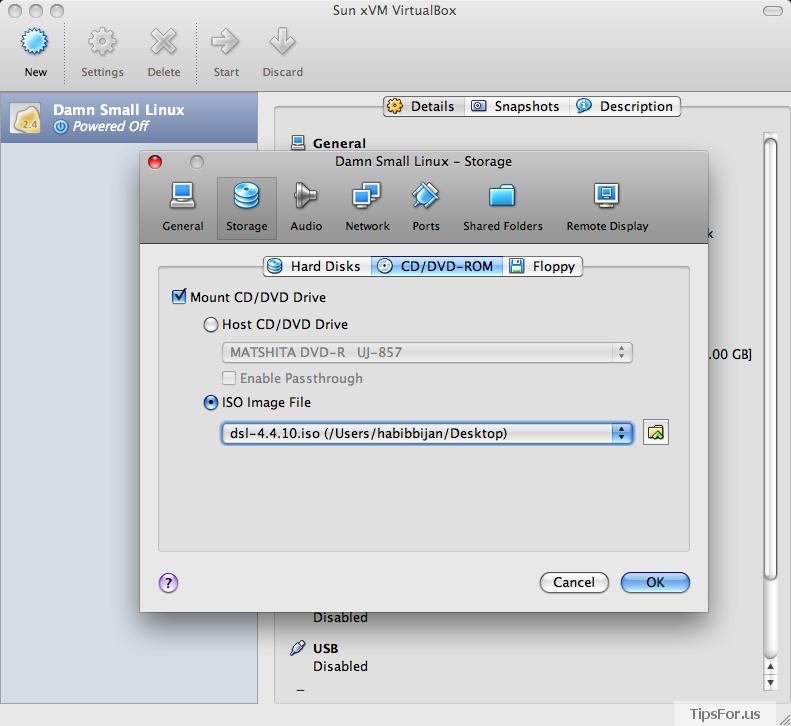Screen dimensions: 791x726
Task: Toggle Enable Passthrough checkbox
Action: (229, 378)
